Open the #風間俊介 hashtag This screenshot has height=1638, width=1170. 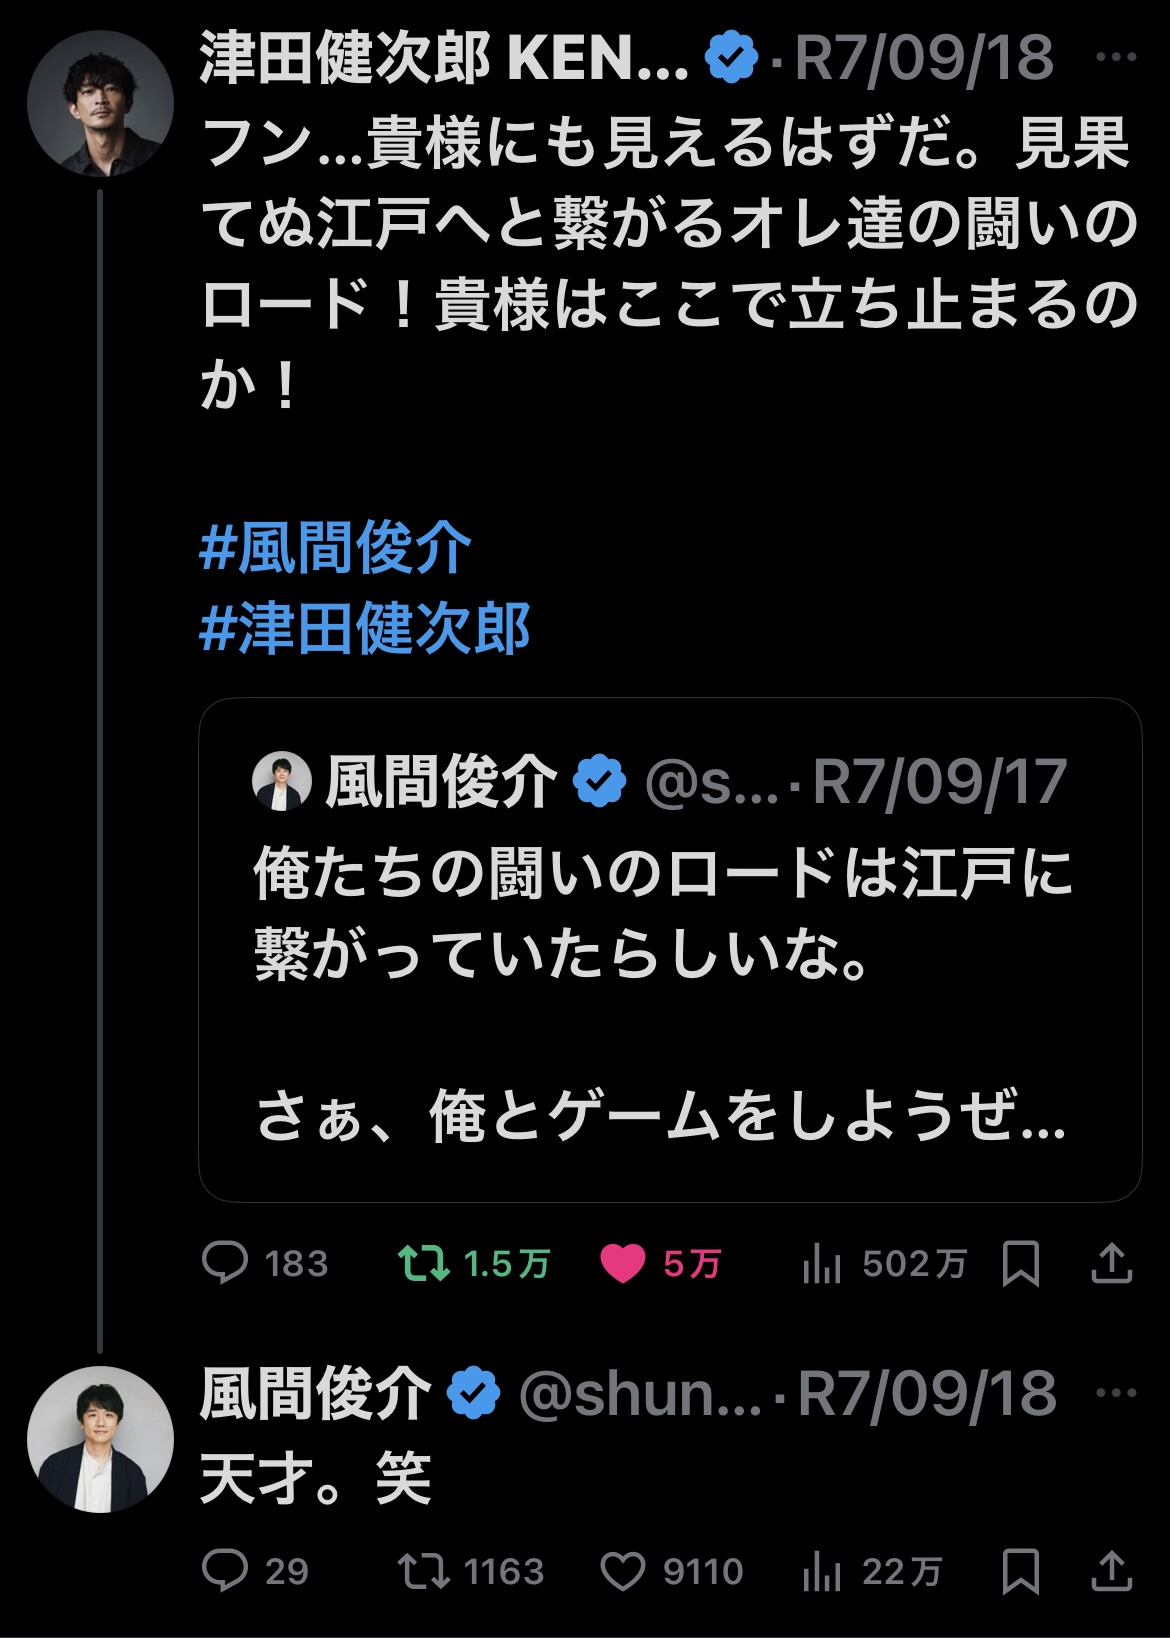pos(335,547)
